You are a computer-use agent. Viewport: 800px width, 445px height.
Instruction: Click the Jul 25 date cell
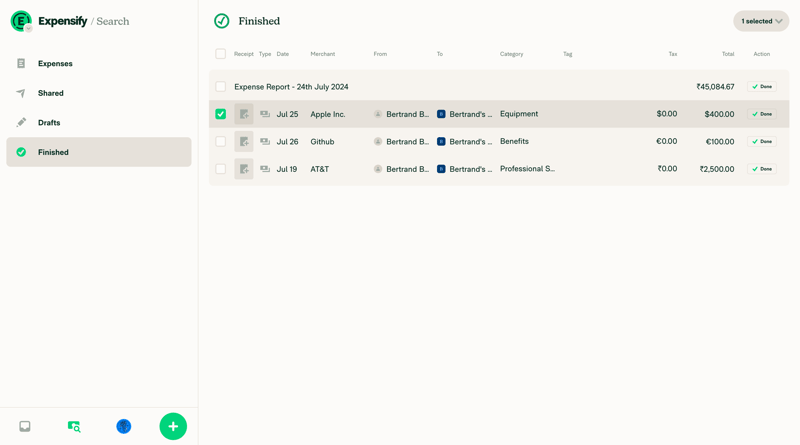(x=287, y=114)
